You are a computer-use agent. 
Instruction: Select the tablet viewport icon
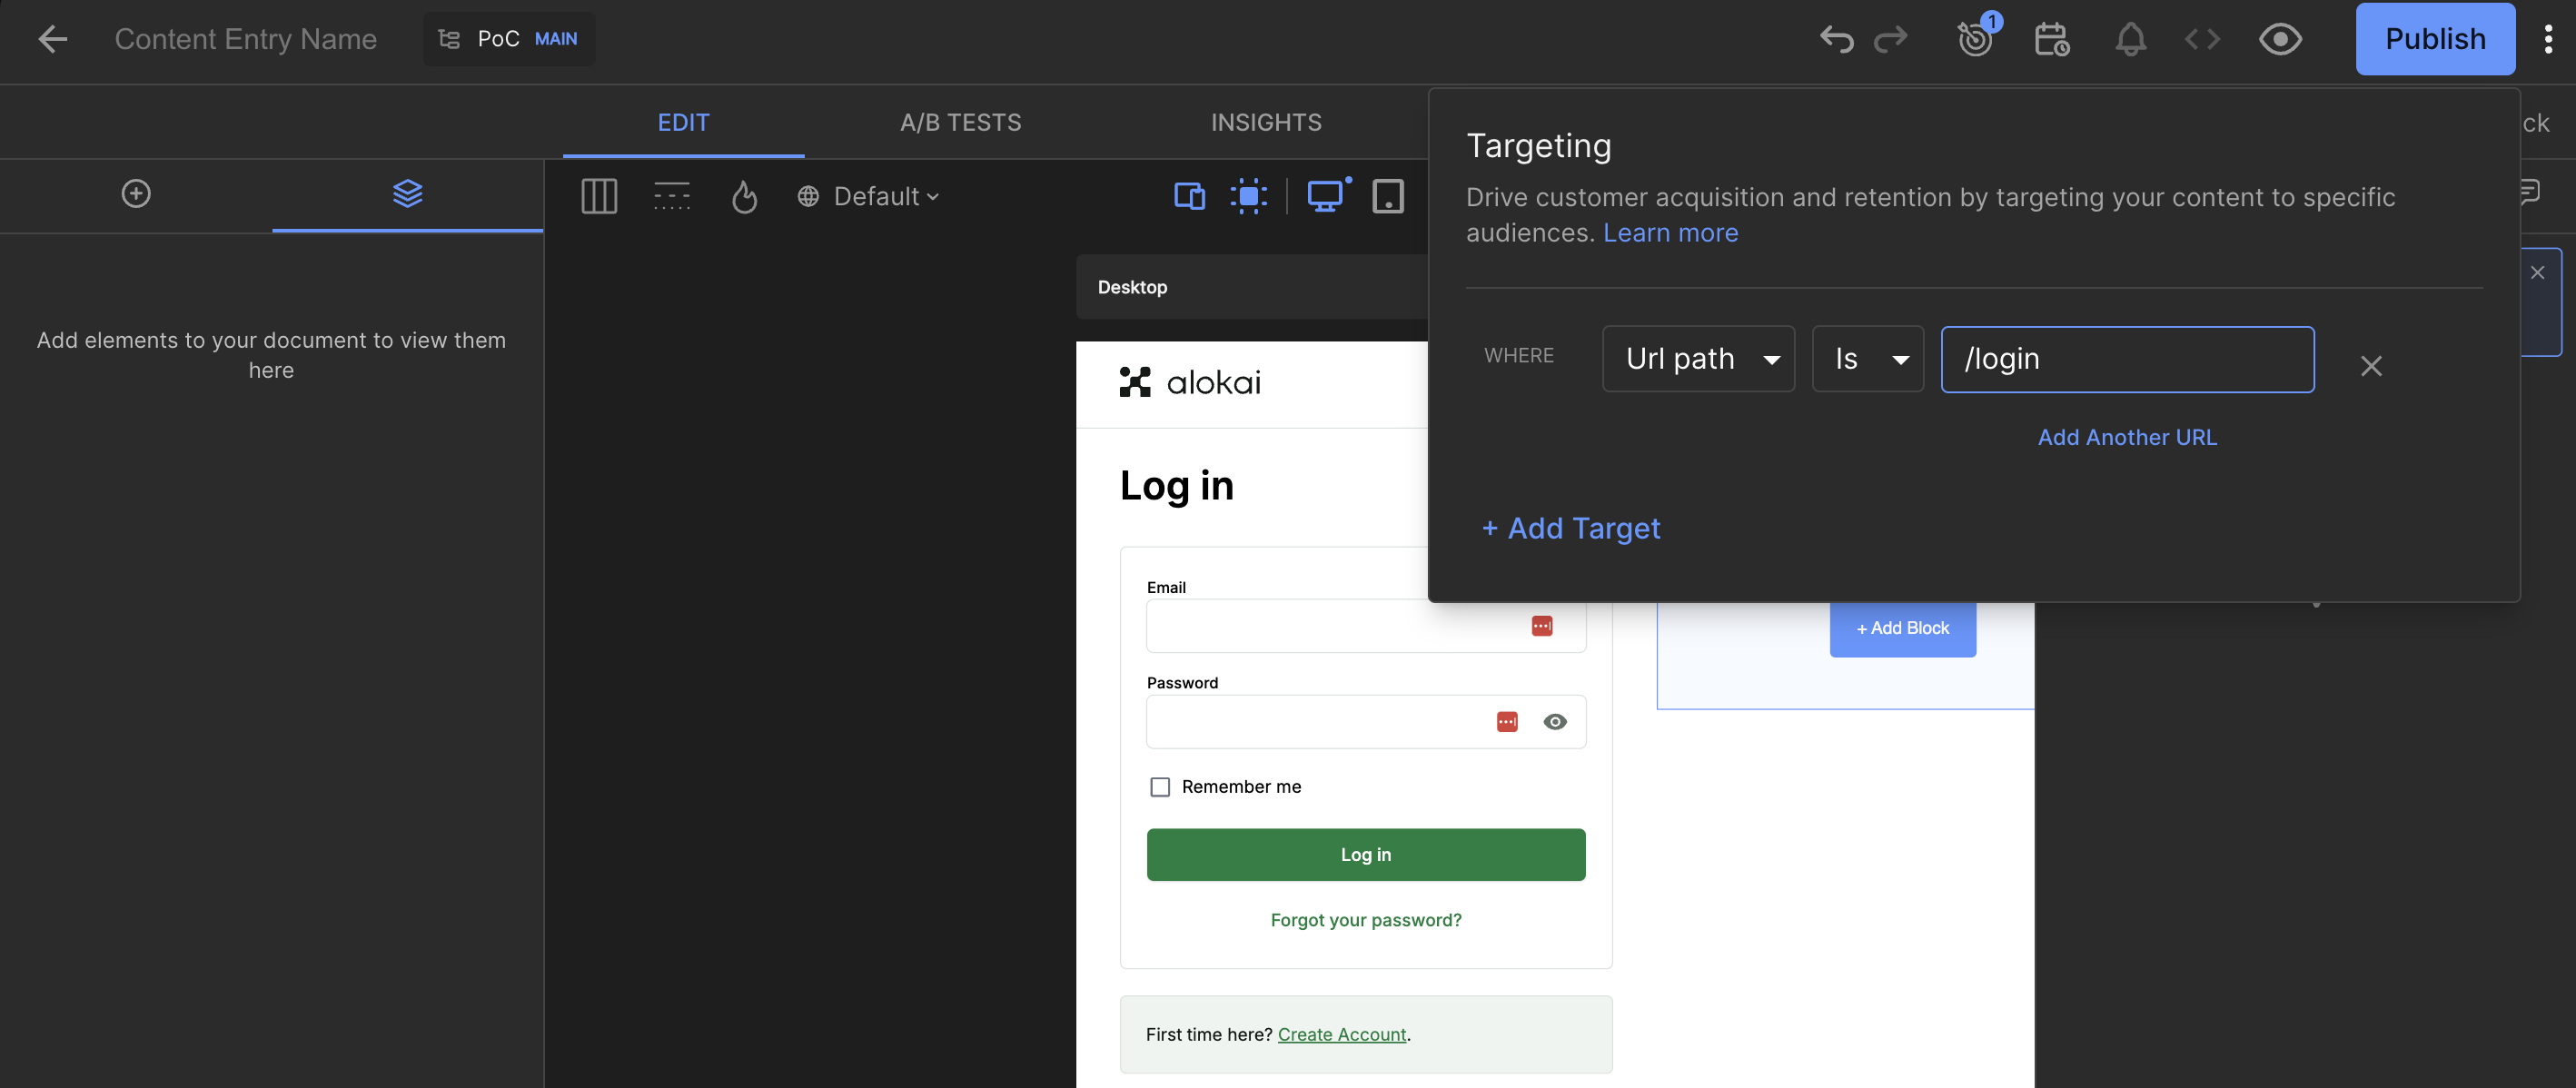pyautogui.click(x=1387, y=196)
